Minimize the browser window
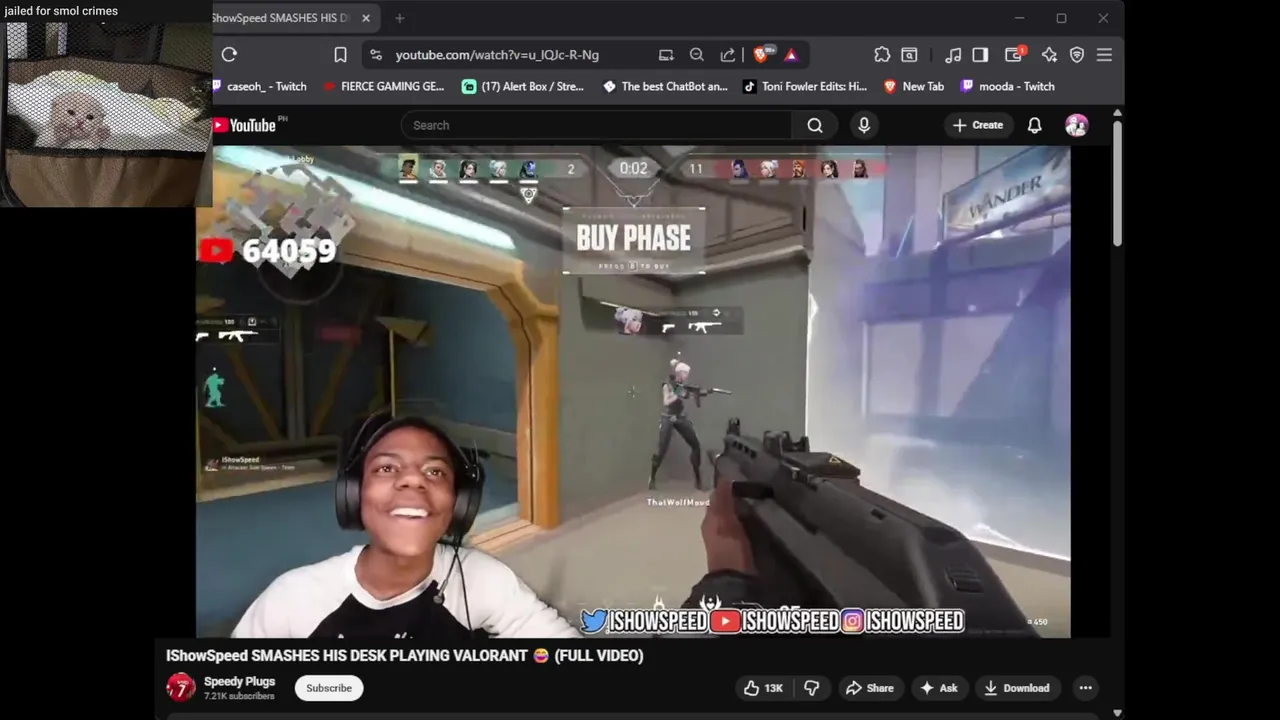Viewport: 1280px width, 720px height. coord(1019,18)
